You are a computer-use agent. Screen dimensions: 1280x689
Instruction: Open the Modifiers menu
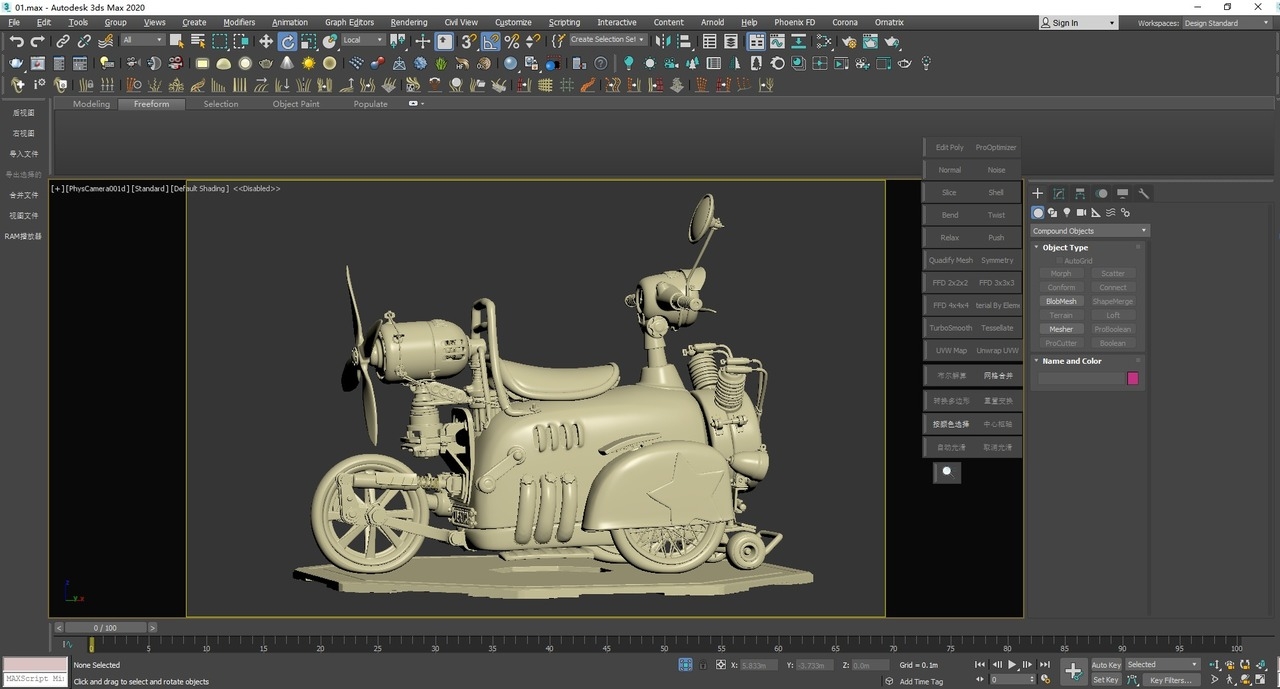click(x=239, y=22)
